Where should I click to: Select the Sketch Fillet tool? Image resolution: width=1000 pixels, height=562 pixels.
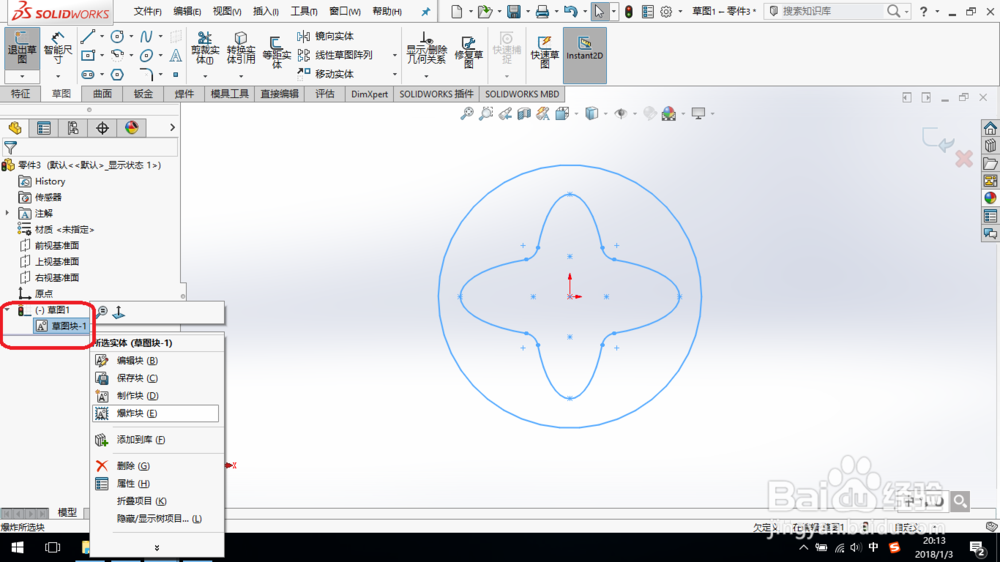point(146,75)
